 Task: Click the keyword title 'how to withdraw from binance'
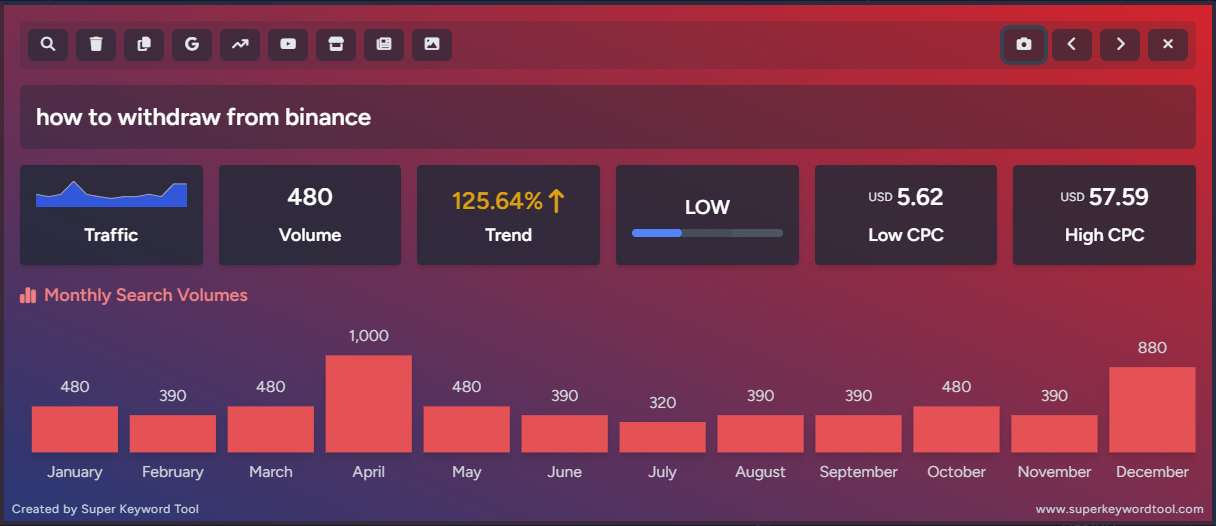[204, 117]
